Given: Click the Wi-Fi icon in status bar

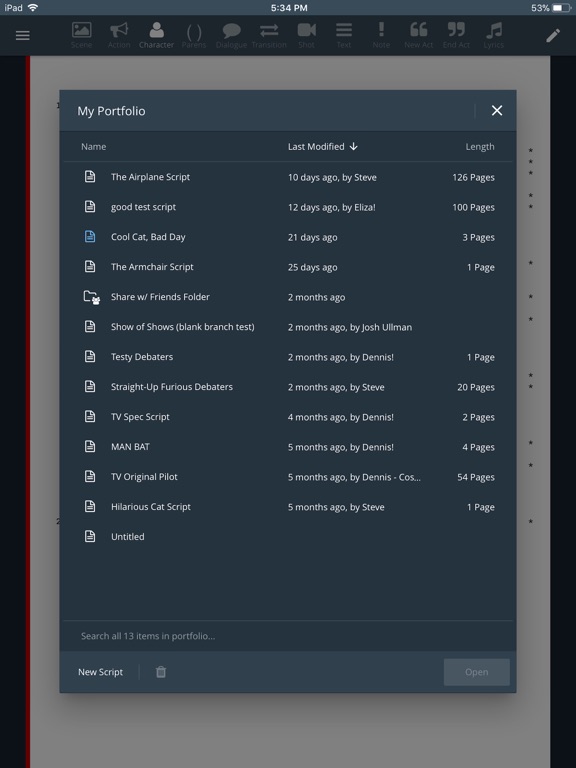Looking at the screenshot, I should pos(33,7).
